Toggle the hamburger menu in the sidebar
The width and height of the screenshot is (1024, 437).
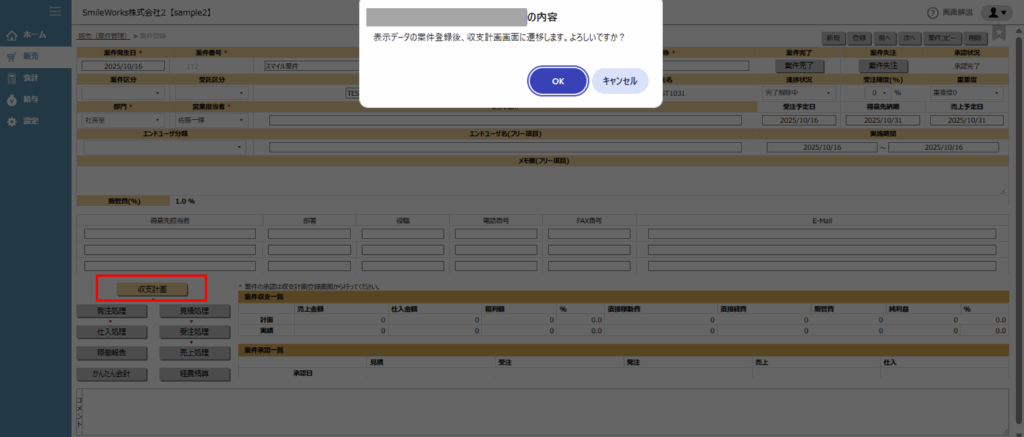[55, 11]
